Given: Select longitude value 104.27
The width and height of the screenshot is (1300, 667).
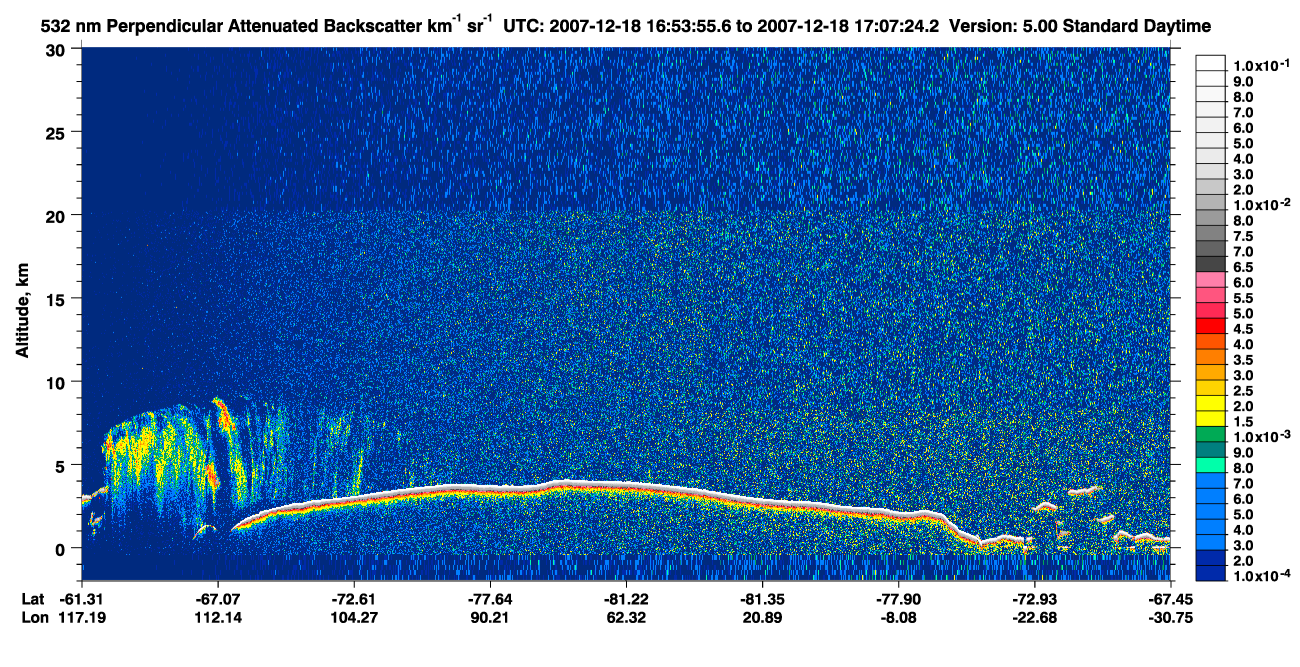Looking at the screenshot, I should click(355, 617).
